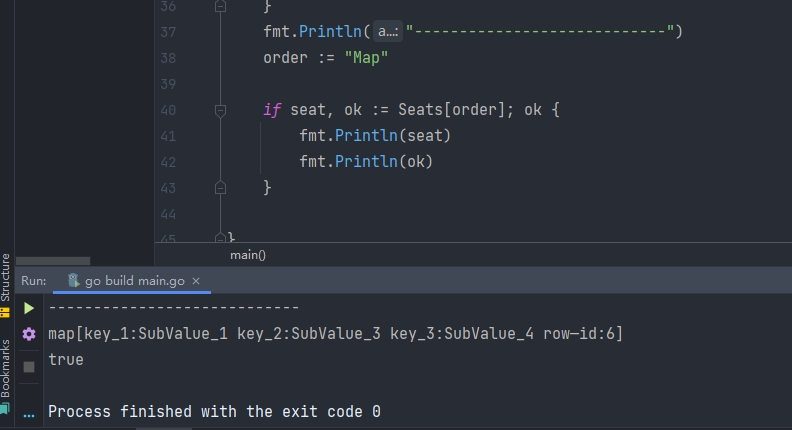Open the Structure side panel tab

click(5, 275)
